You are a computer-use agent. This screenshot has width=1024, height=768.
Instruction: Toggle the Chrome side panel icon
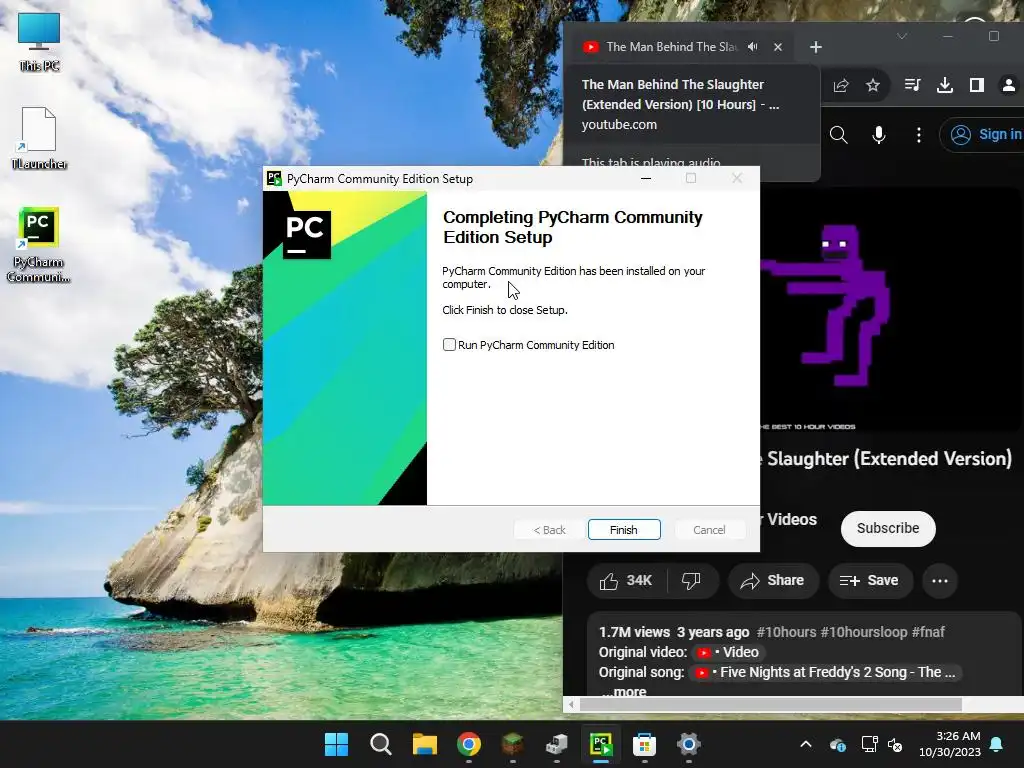[x=977, y=85]
